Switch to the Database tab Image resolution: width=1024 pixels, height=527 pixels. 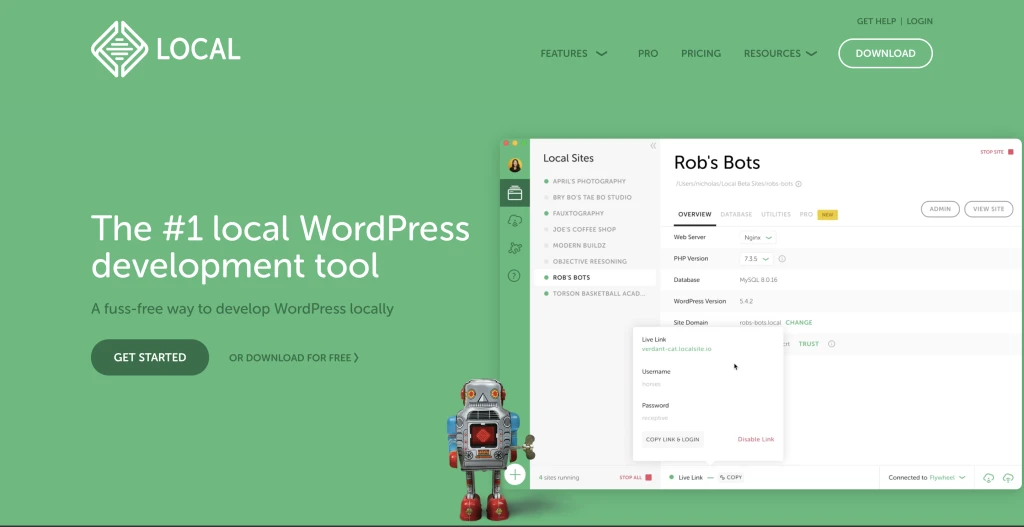click(736, 214)
